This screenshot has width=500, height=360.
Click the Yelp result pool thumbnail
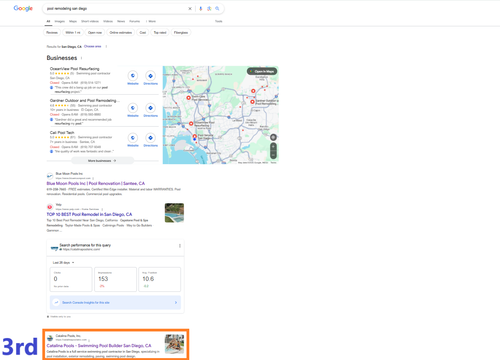point(174,213)
